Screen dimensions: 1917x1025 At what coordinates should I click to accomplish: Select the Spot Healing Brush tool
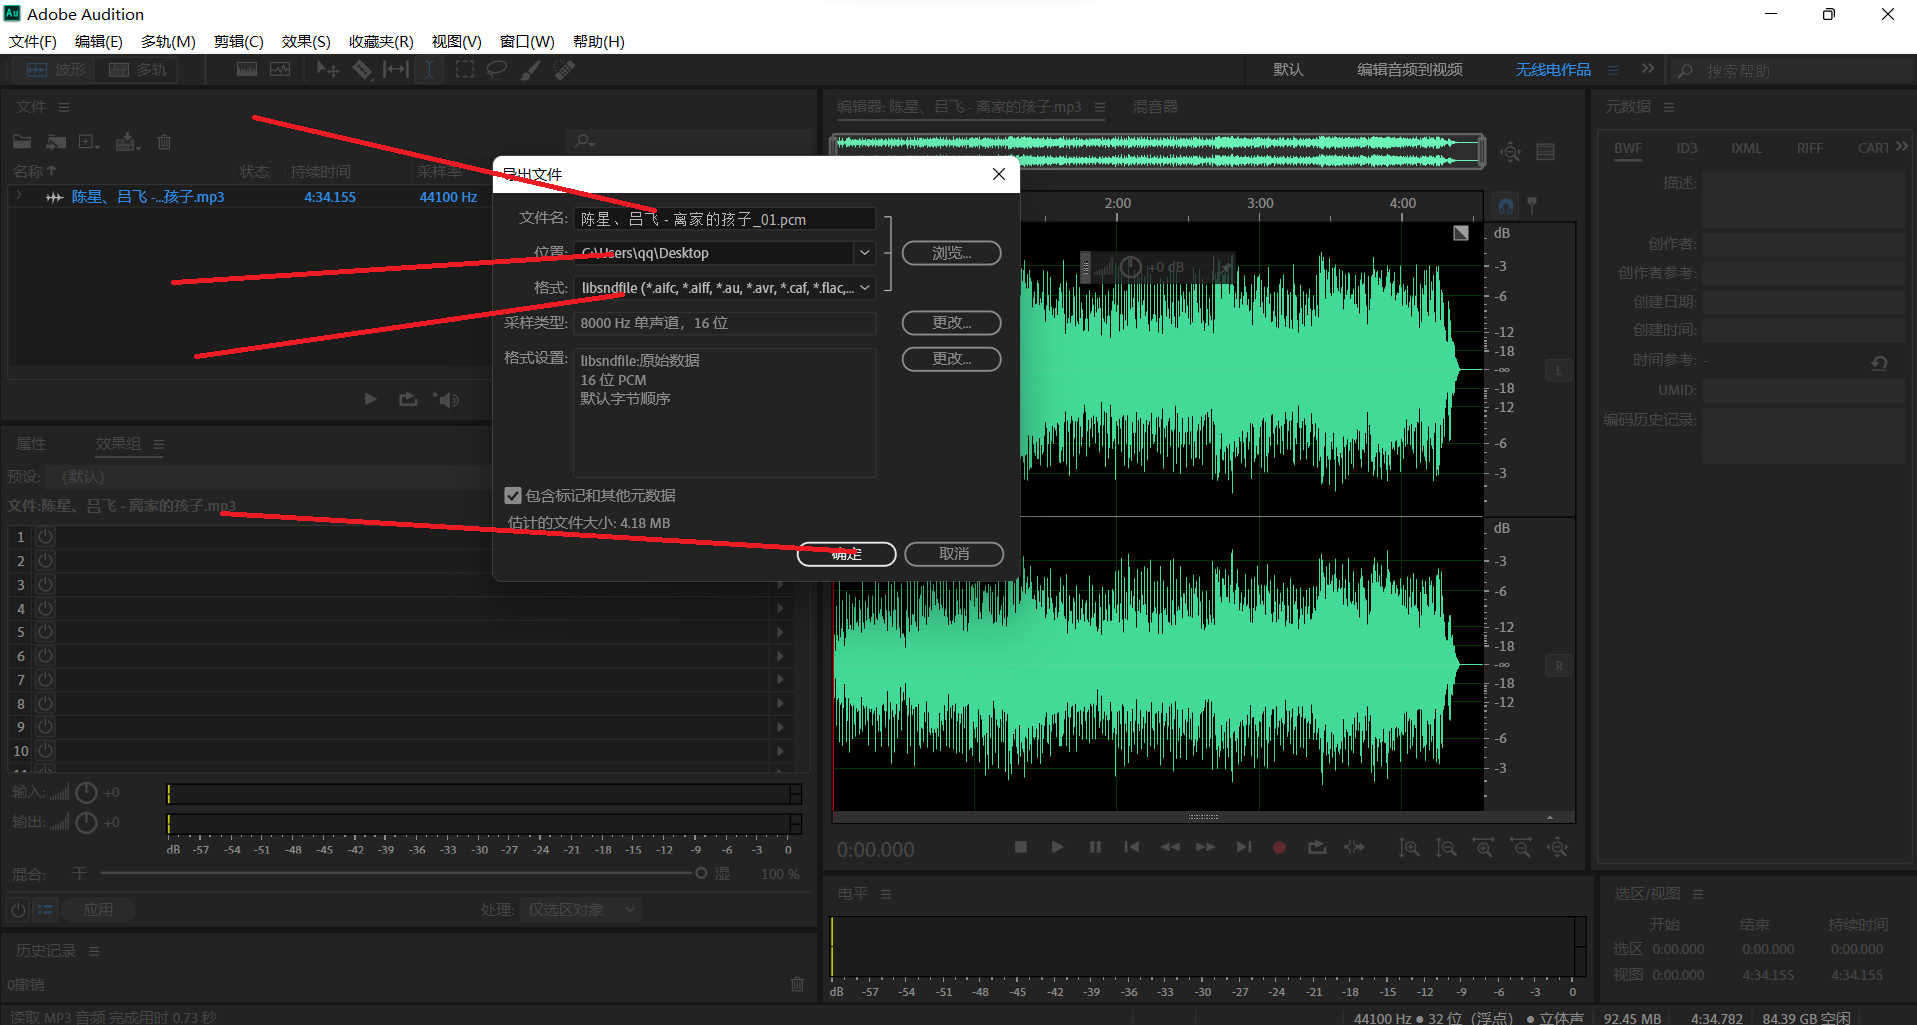(565, 69)
